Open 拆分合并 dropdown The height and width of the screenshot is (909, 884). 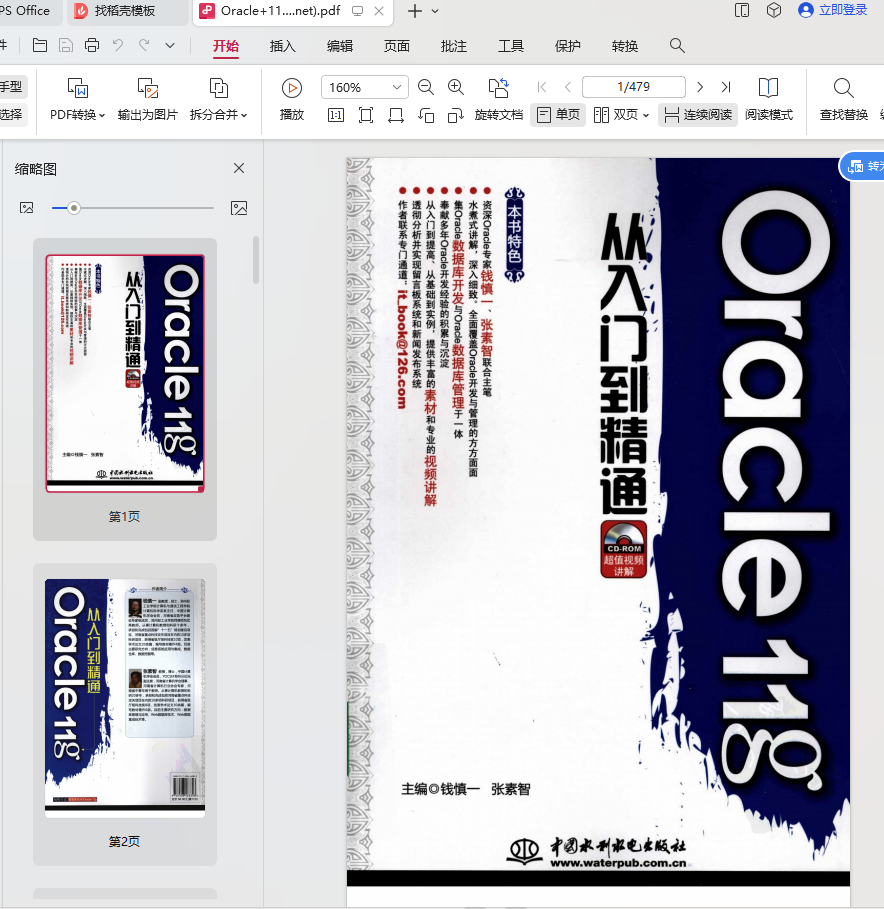tap(218, 99)
